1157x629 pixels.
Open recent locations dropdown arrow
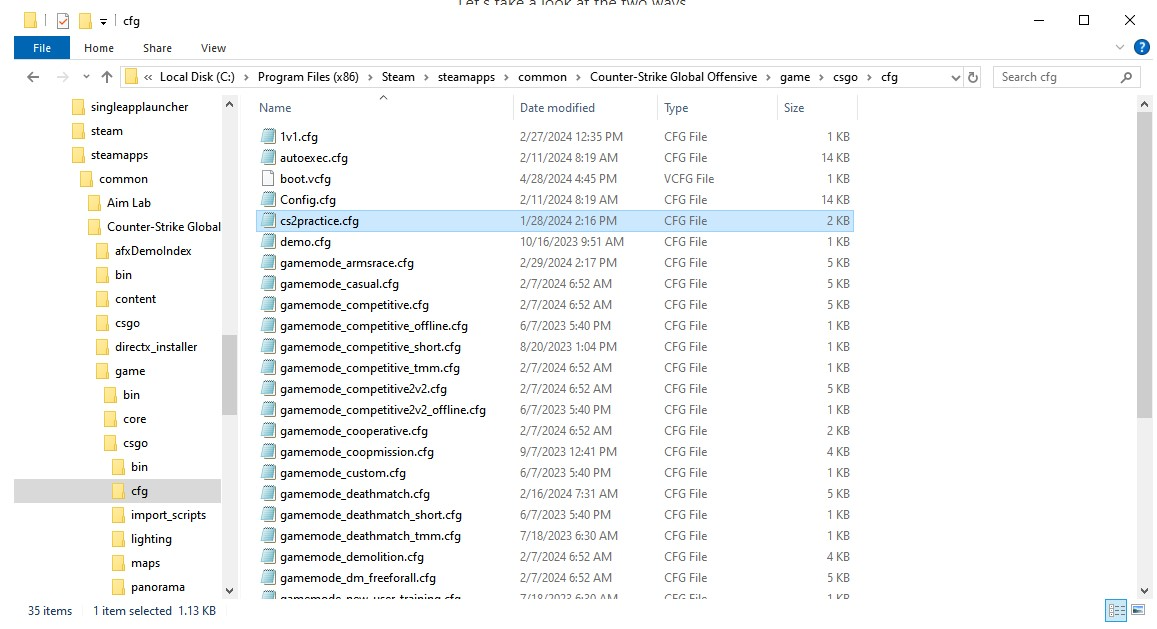[x=86, y=77]
